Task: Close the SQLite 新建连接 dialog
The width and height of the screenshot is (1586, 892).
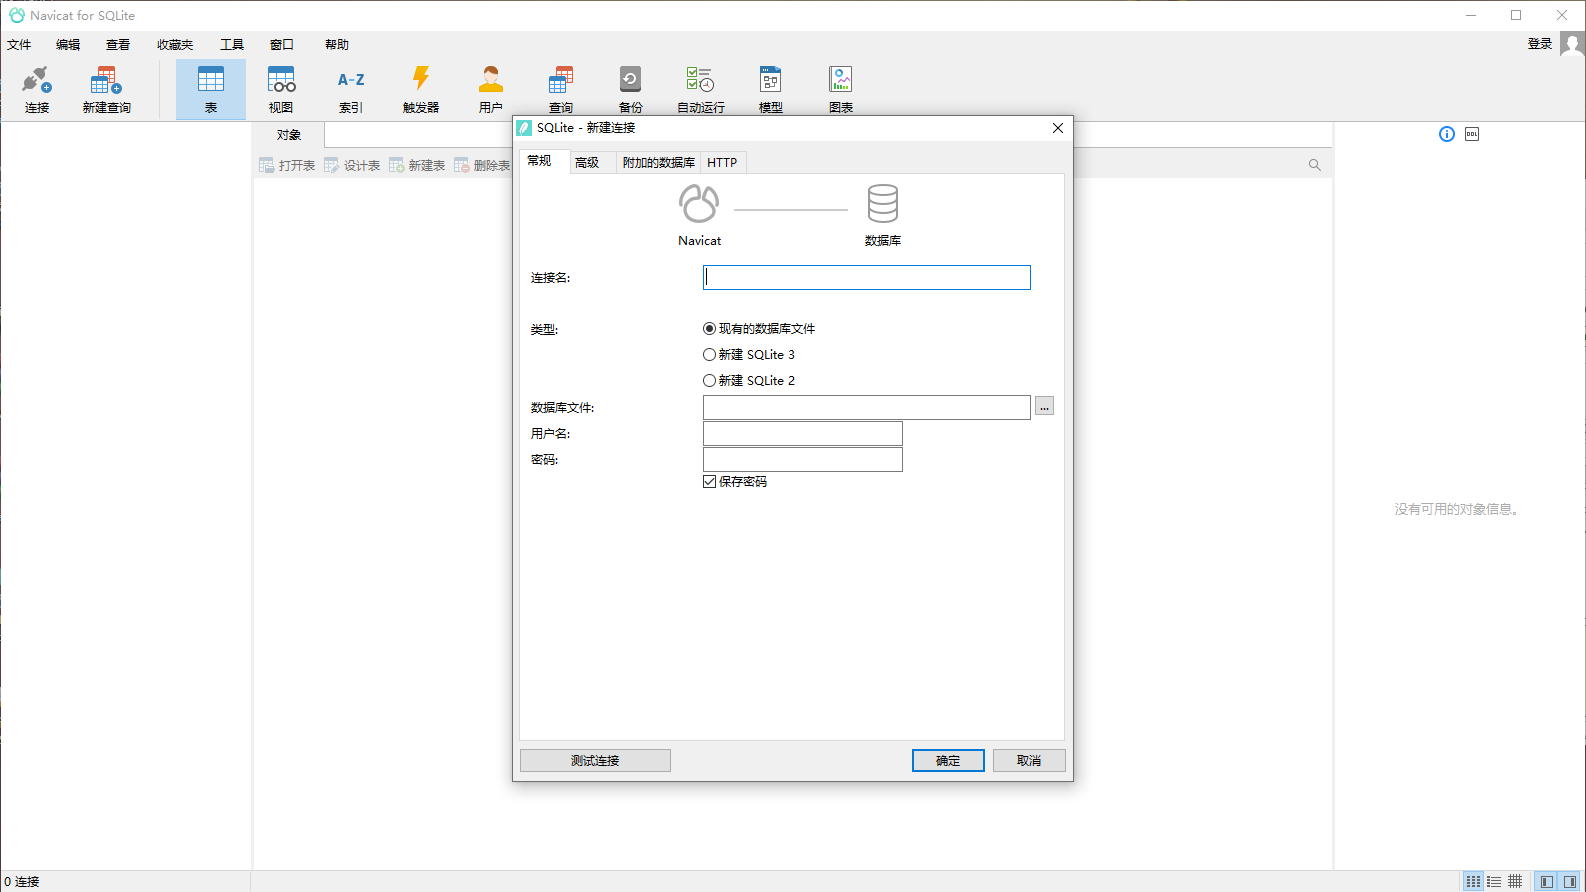Action: (1058, 128)
